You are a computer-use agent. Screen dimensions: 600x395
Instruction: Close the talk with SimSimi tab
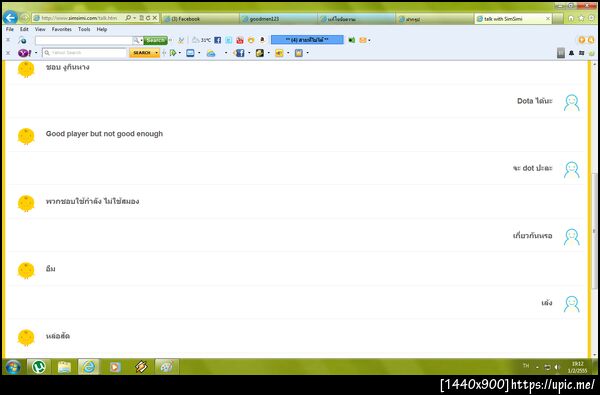[548, 18]
